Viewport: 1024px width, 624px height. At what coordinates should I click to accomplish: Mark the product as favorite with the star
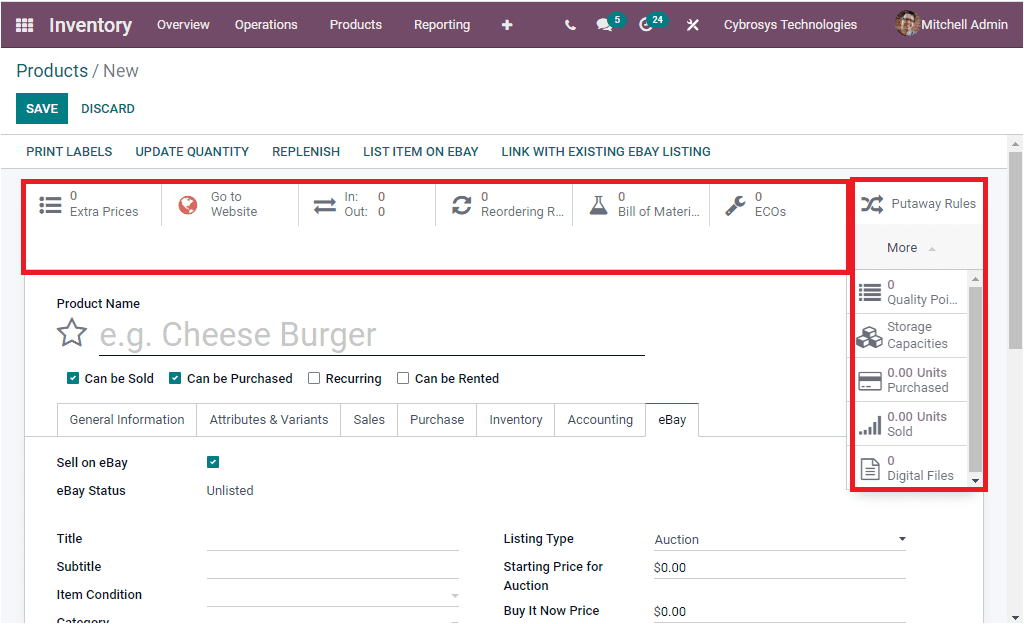coord(71,332)
